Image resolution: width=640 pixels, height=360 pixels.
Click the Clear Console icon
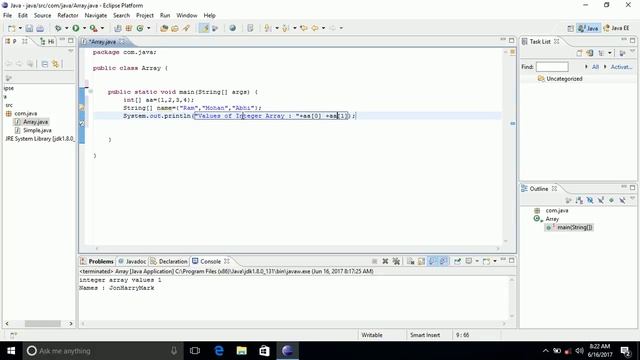pyautogui.click(x=410, y=261)
